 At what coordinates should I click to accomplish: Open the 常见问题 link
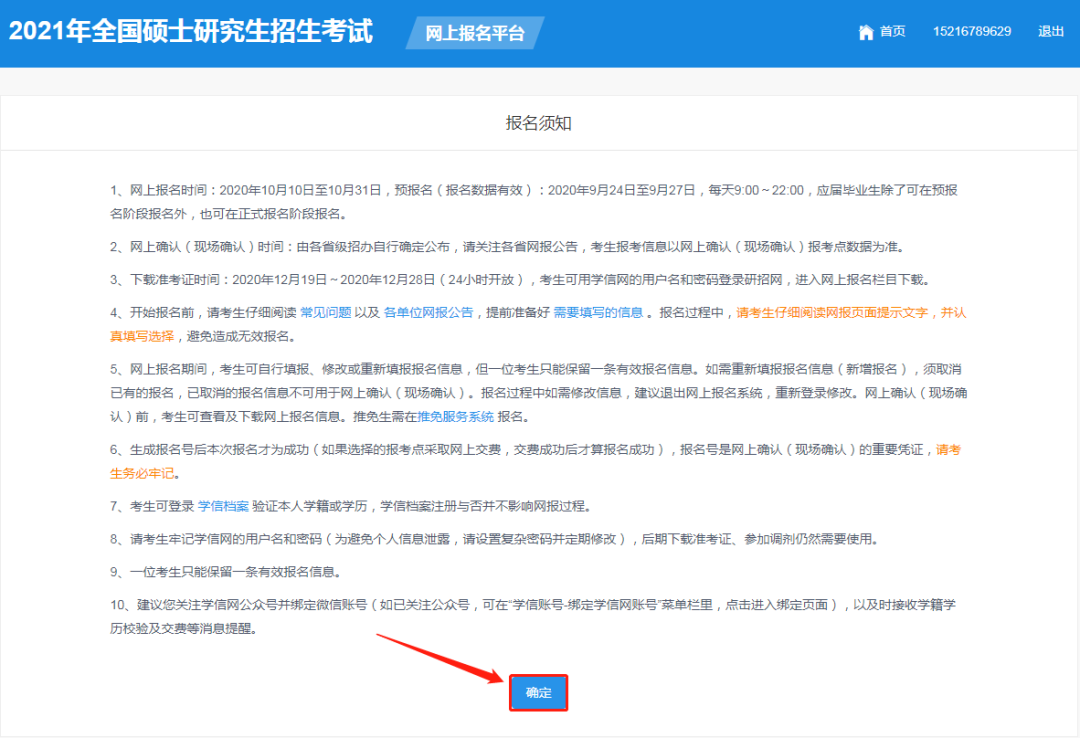(326, 312)
